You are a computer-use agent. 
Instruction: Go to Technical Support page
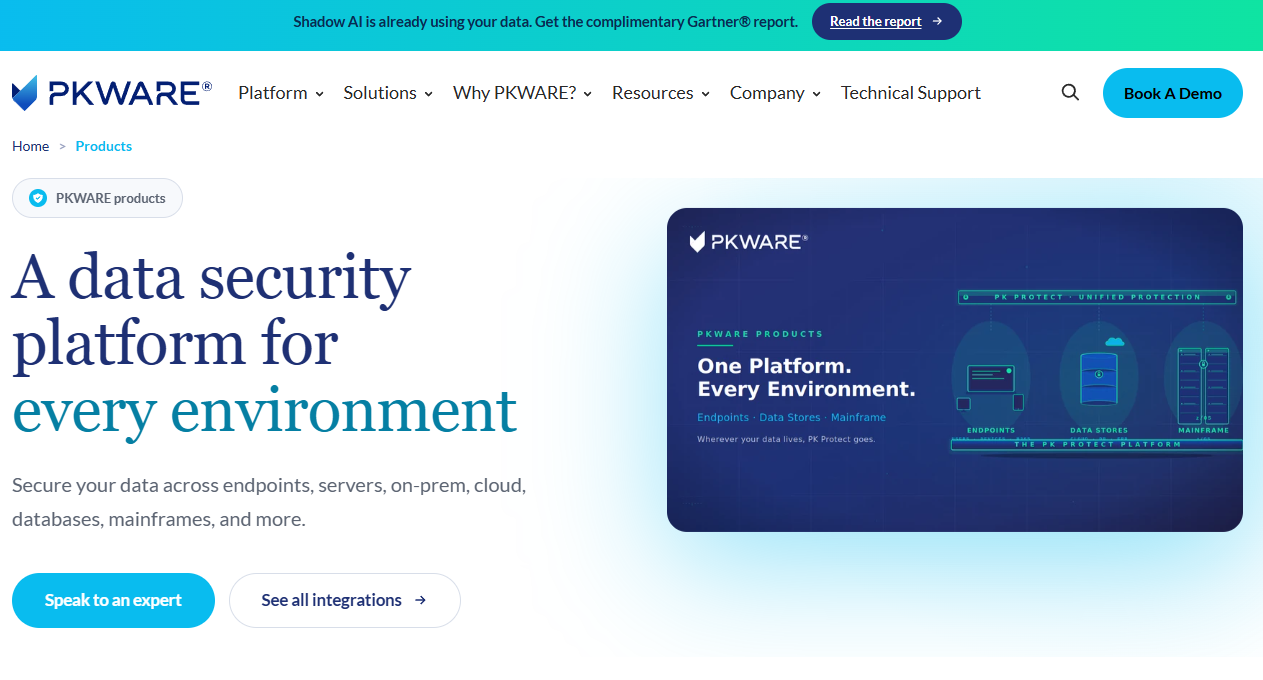tap(910, 93)
